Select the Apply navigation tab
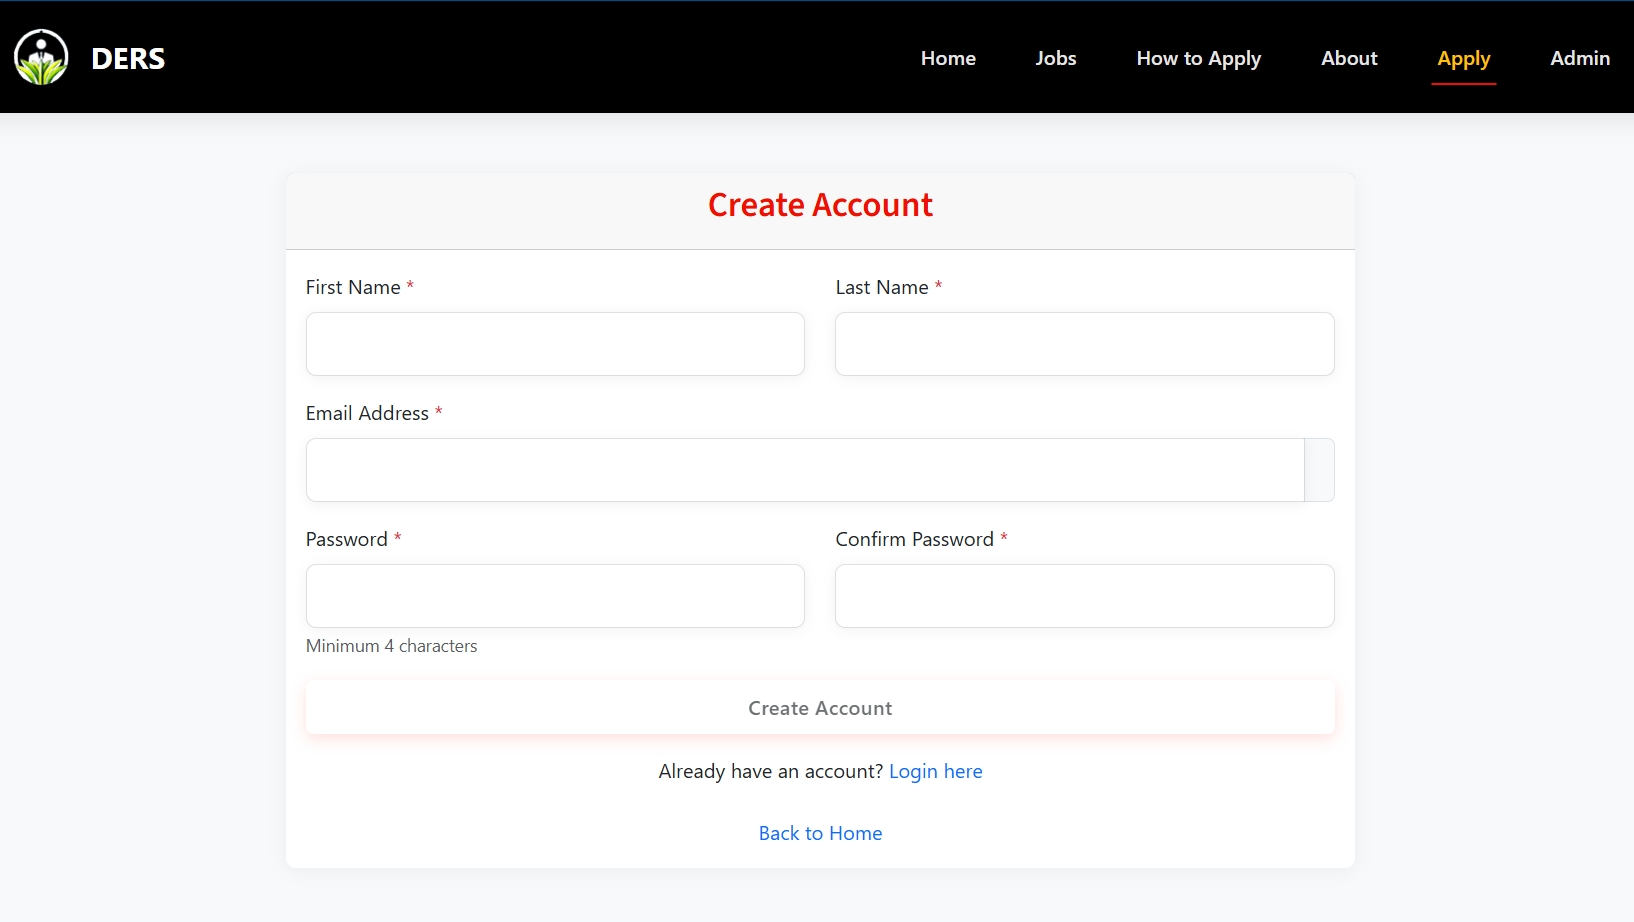1634x922 pixels. click(1463, 58)
